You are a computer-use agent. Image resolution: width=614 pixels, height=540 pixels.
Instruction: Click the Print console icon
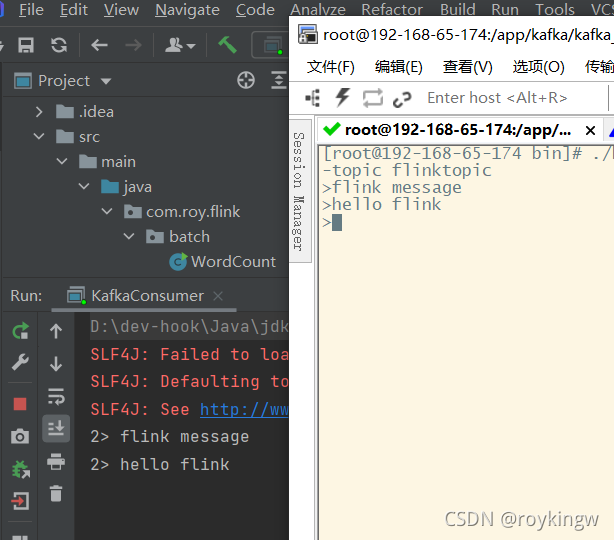tap(56, 461)
